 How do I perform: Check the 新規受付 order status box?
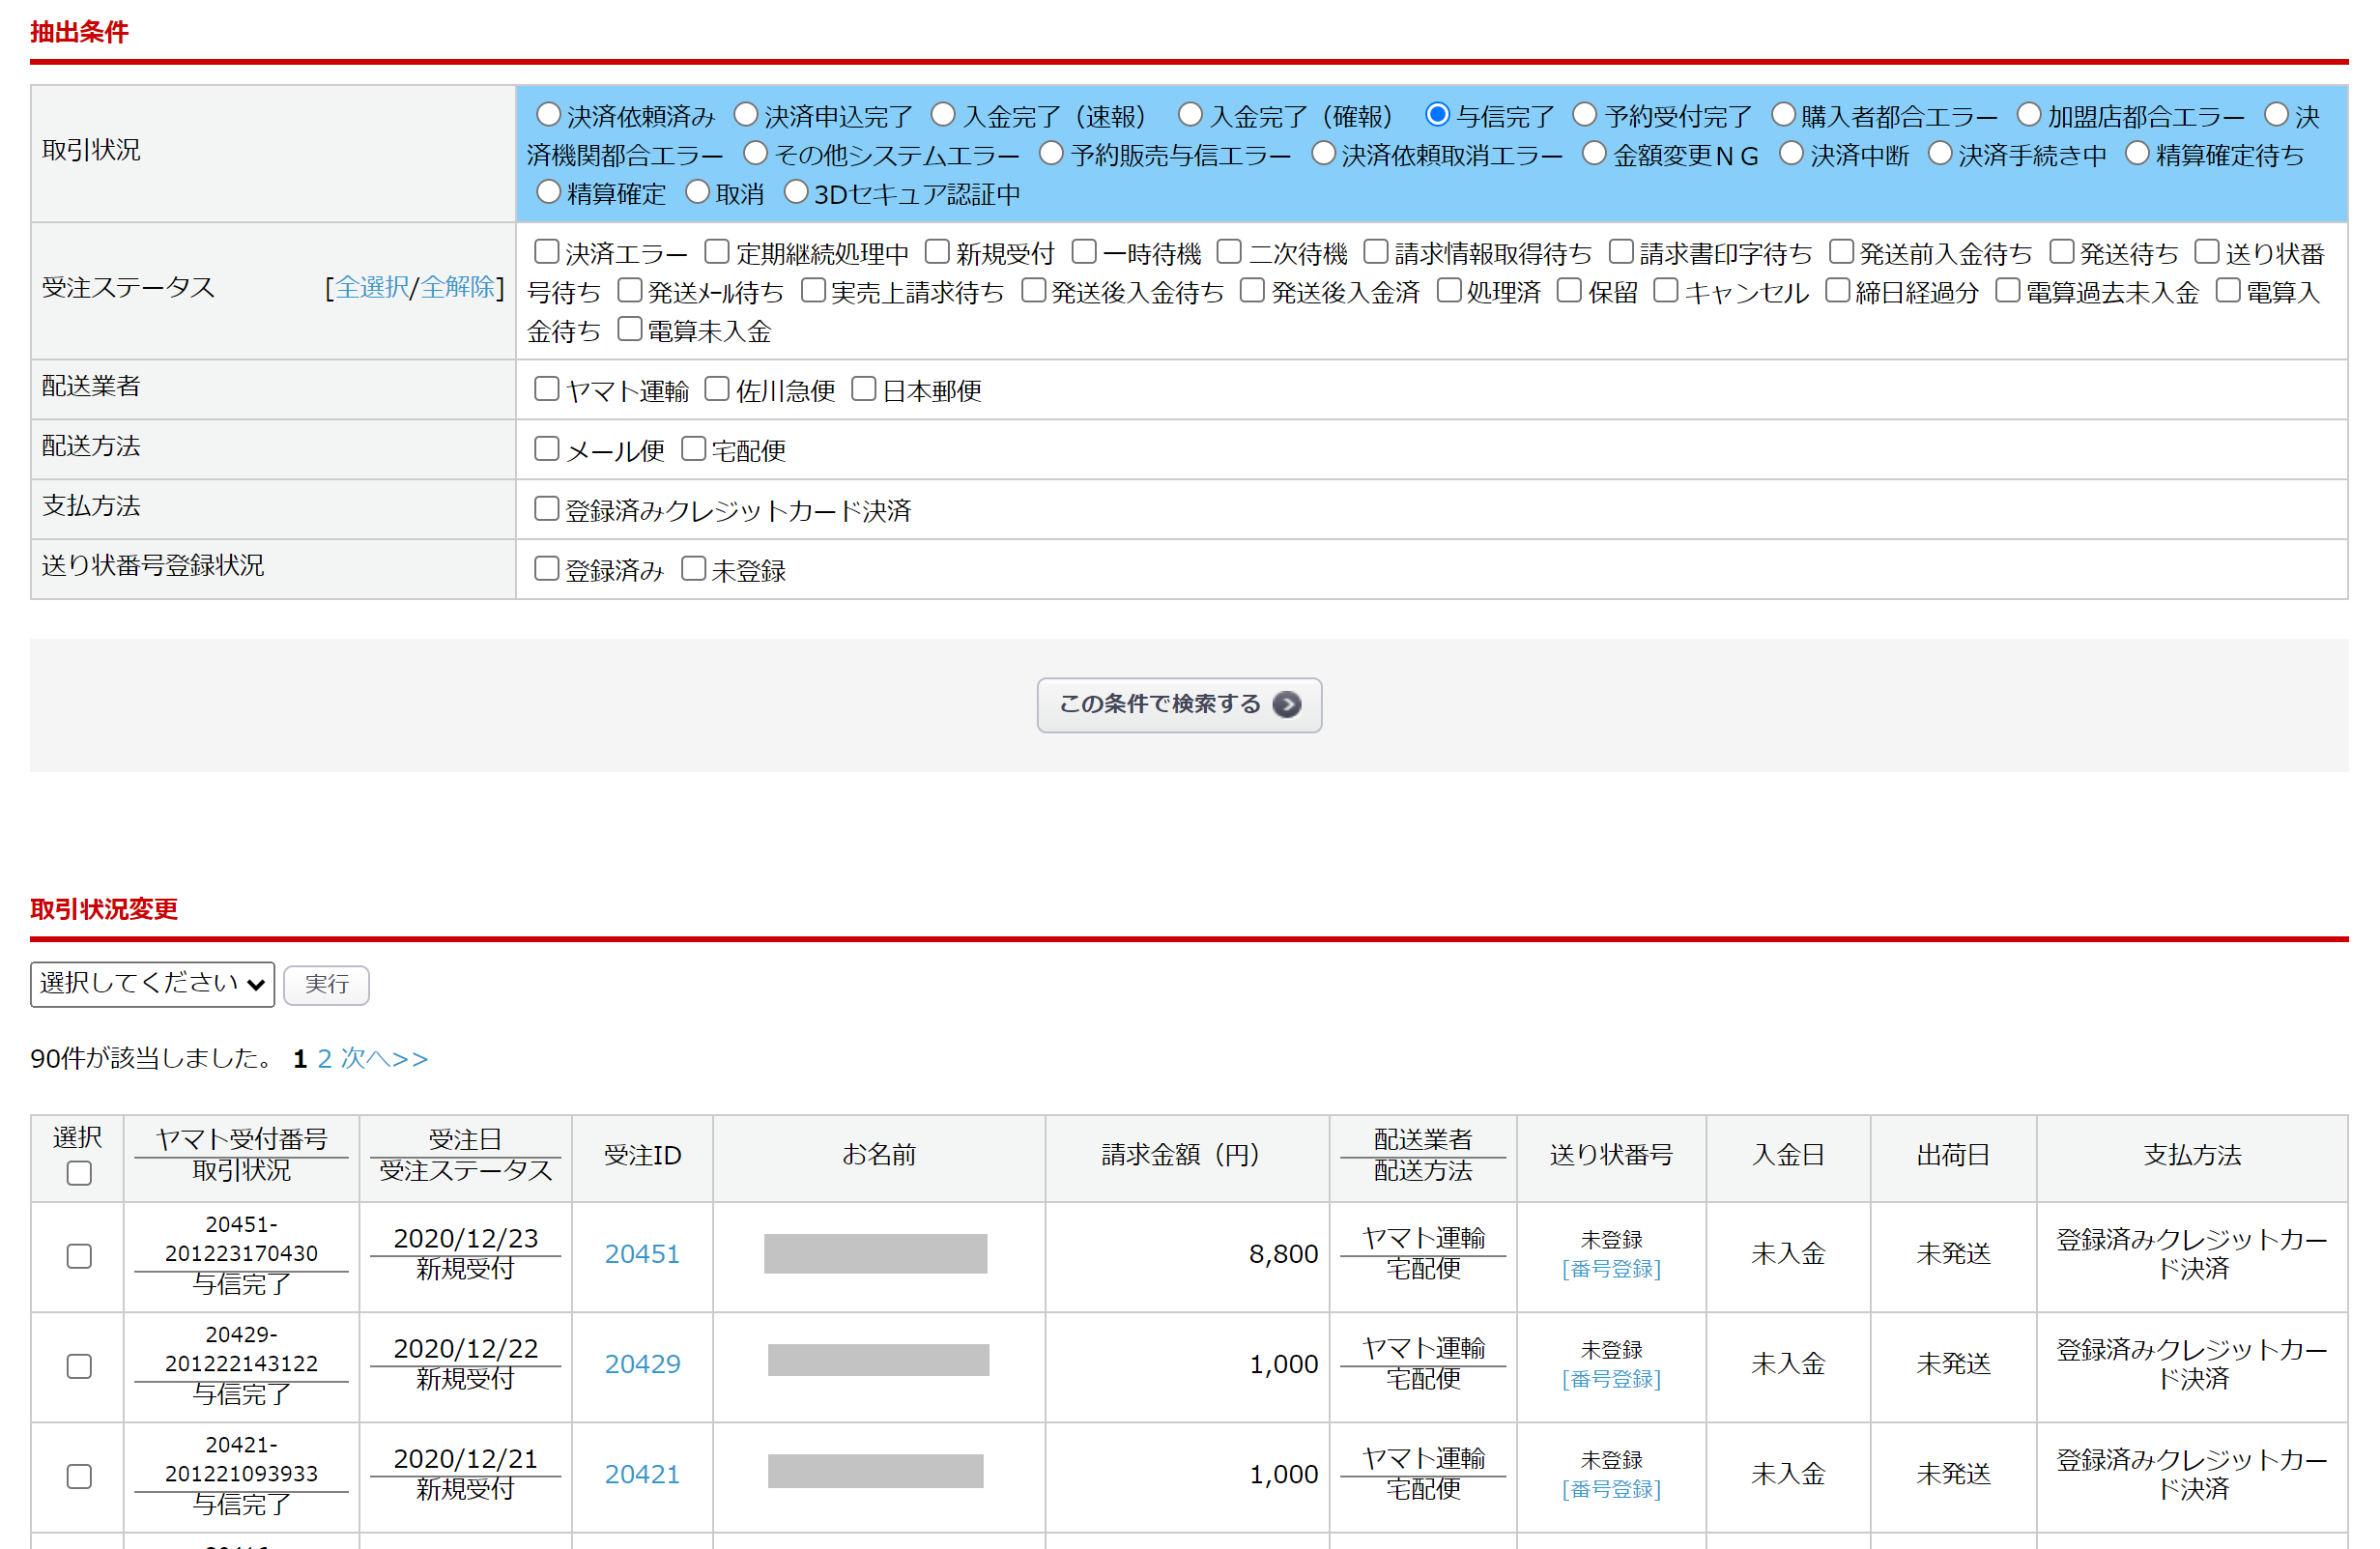(x=937, y=252)
